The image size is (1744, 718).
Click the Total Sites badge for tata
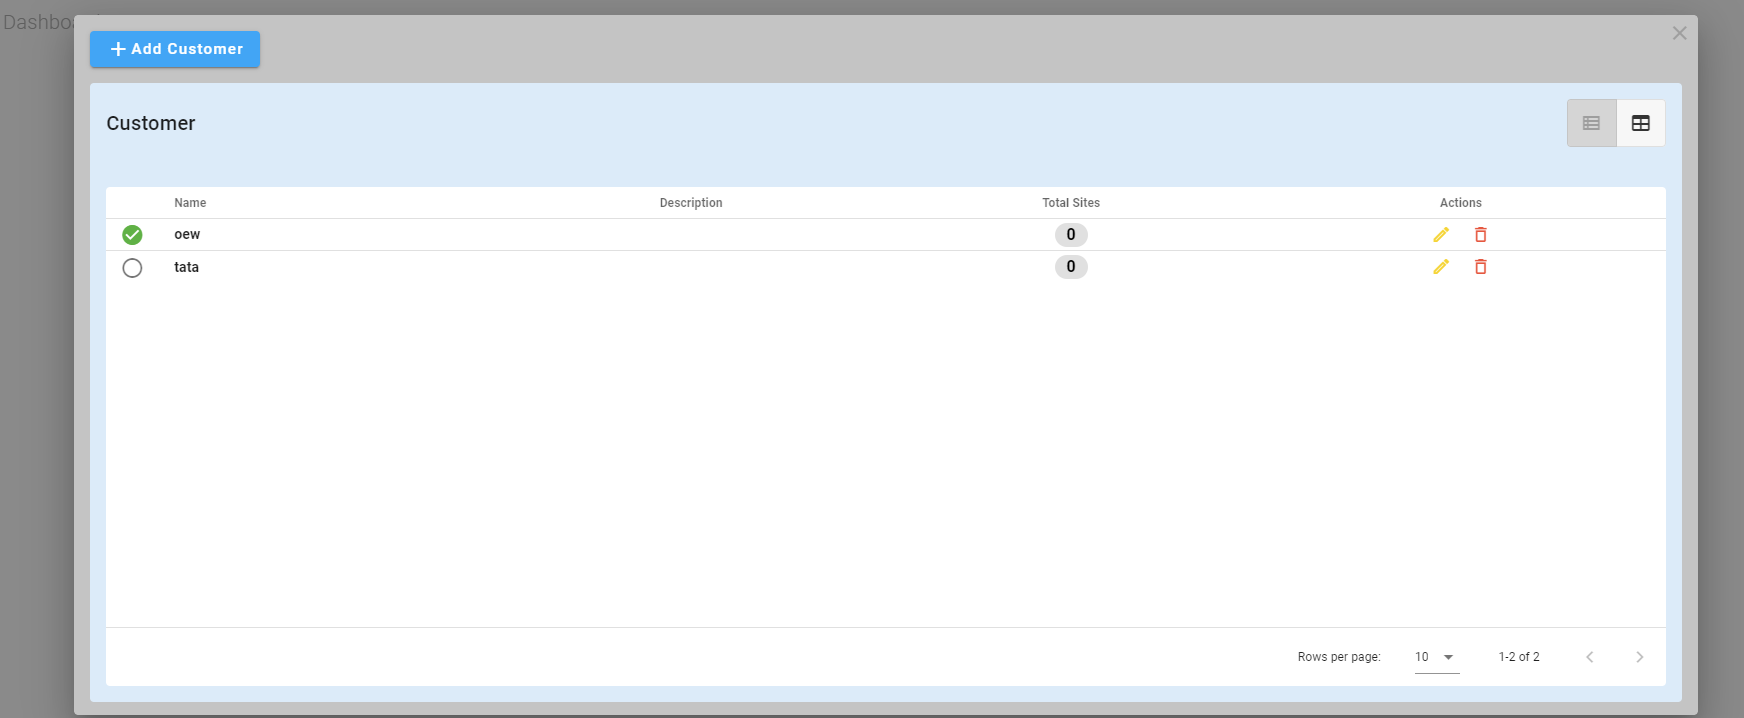(1070, 267)
